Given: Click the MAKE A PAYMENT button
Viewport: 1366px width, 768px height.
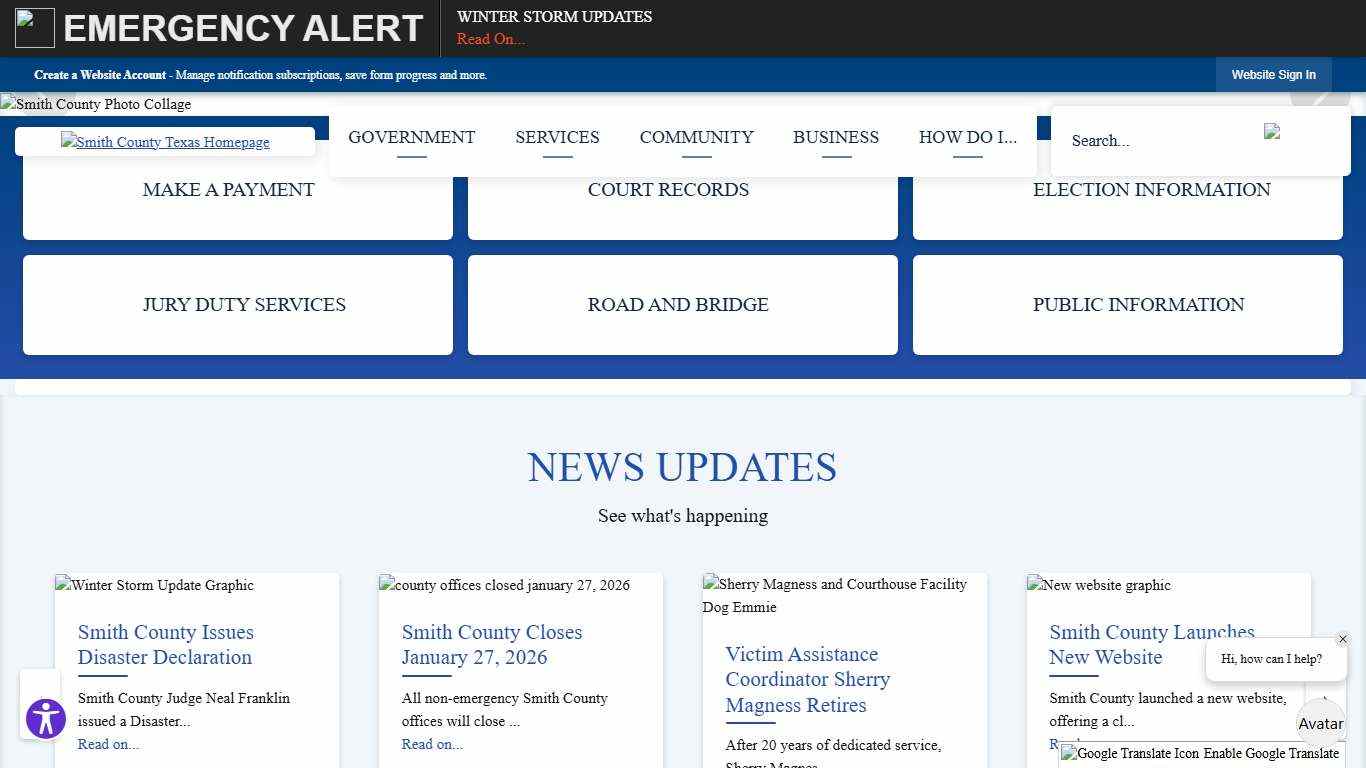Looking at the screenshot, I should [228, 189].
